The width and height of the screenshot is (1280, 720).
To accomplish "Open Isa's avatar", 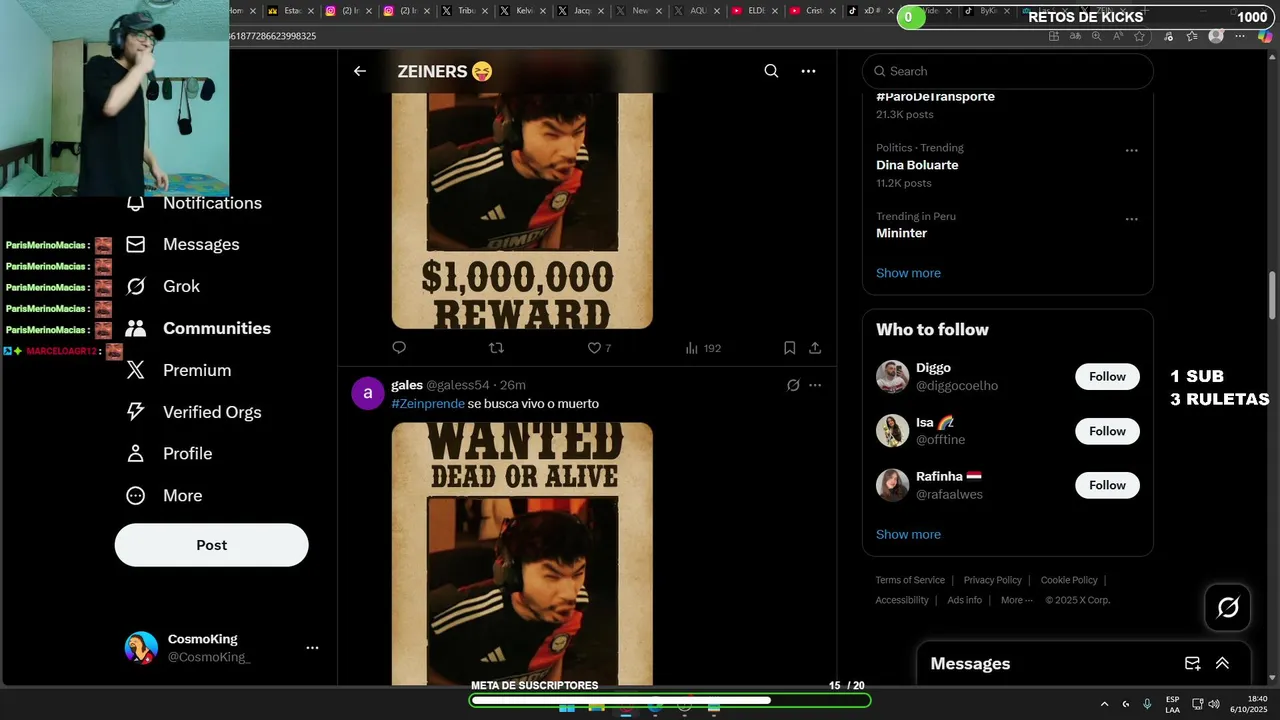I will pos(892,431).
